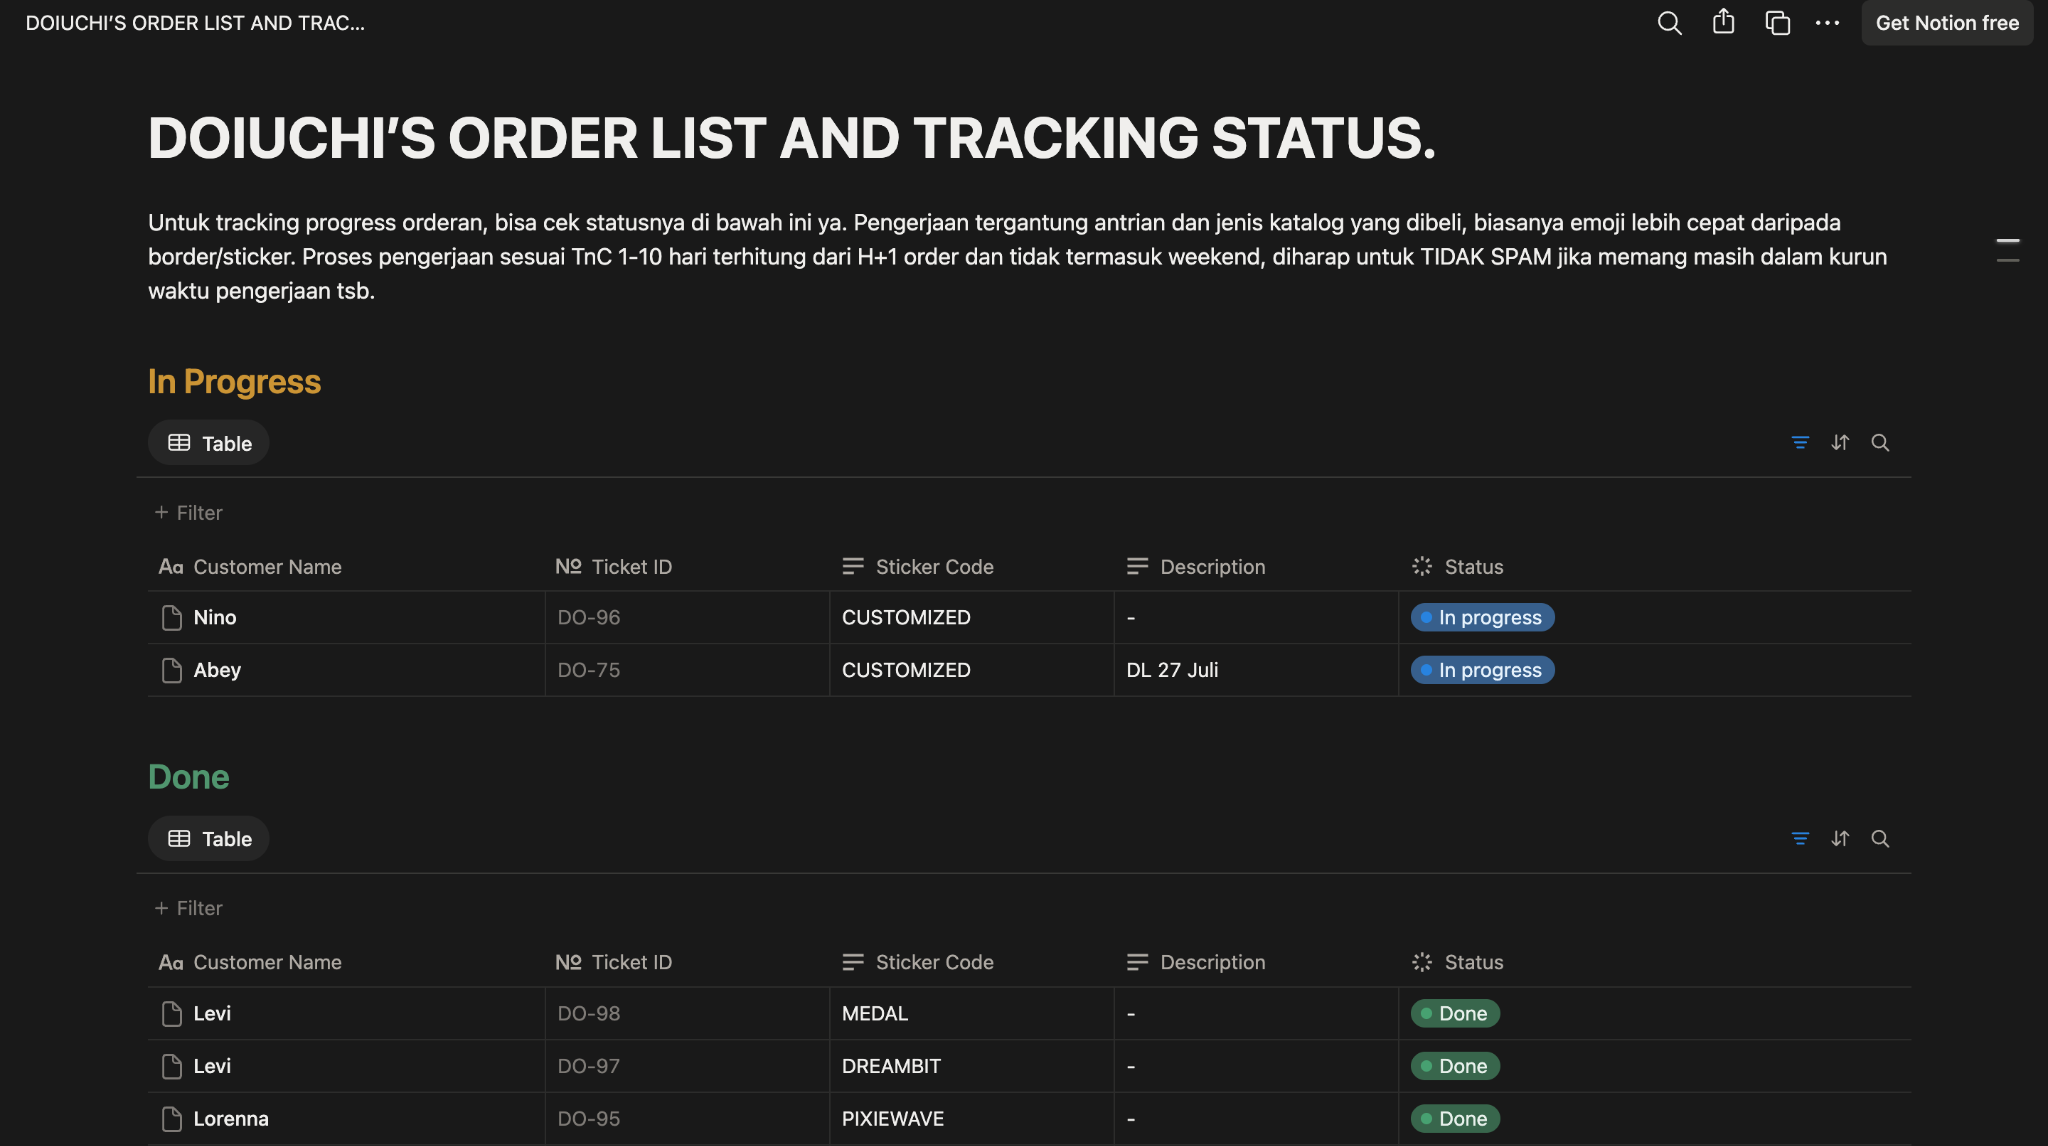This screenshot has width=2048, height=1146.
Task: Click CUSTOMIZED sticker code in Nino row
Action: click(x=972, y=617)
